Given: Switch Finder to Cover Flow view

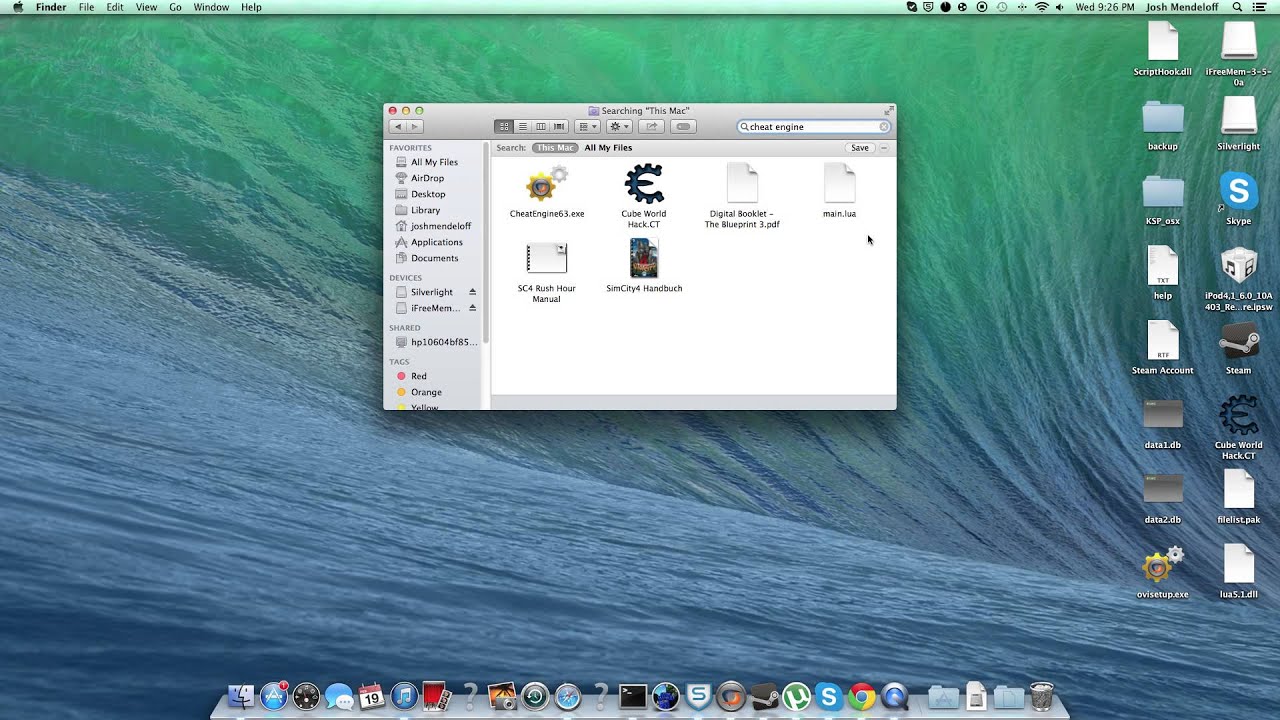Looking at the screenshot, I should click(x=559, y=127).
